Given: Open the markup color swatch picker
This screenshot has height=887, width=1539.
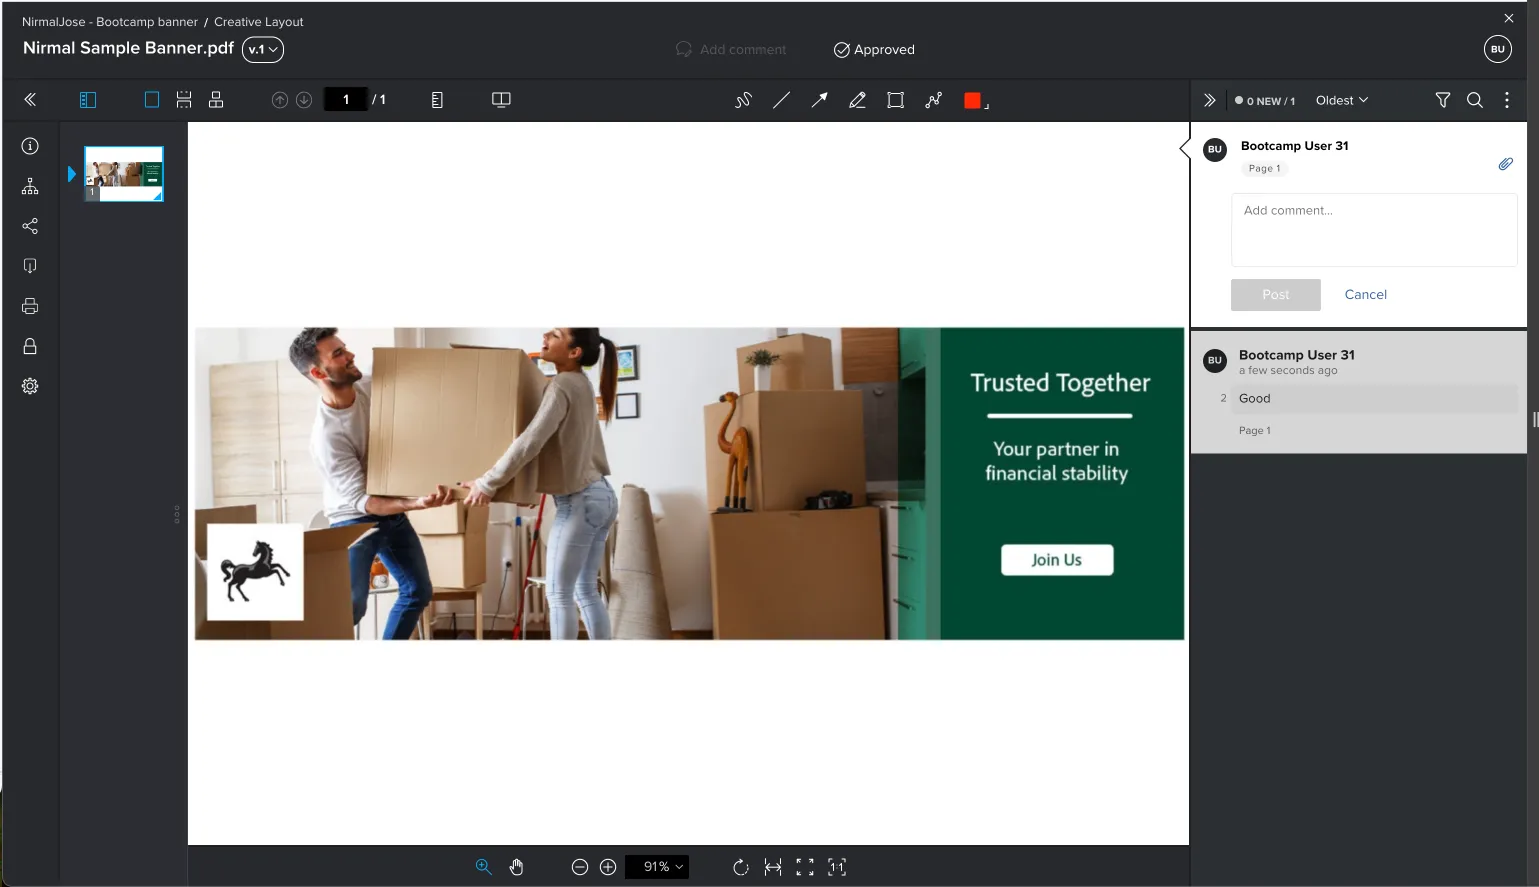Looking at the screenshot, I should click(974, 100).
